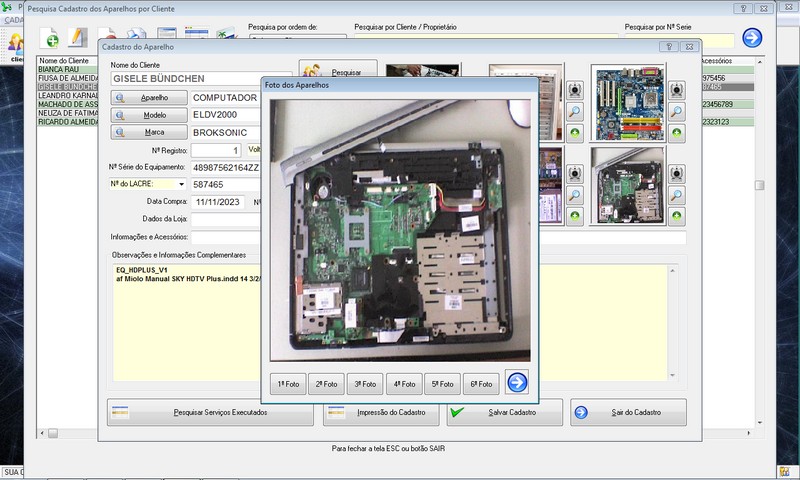The image size is (800, 480).
Task: Click green plus icon beside the memory cards thumbnail
Action: pos(575,216)
